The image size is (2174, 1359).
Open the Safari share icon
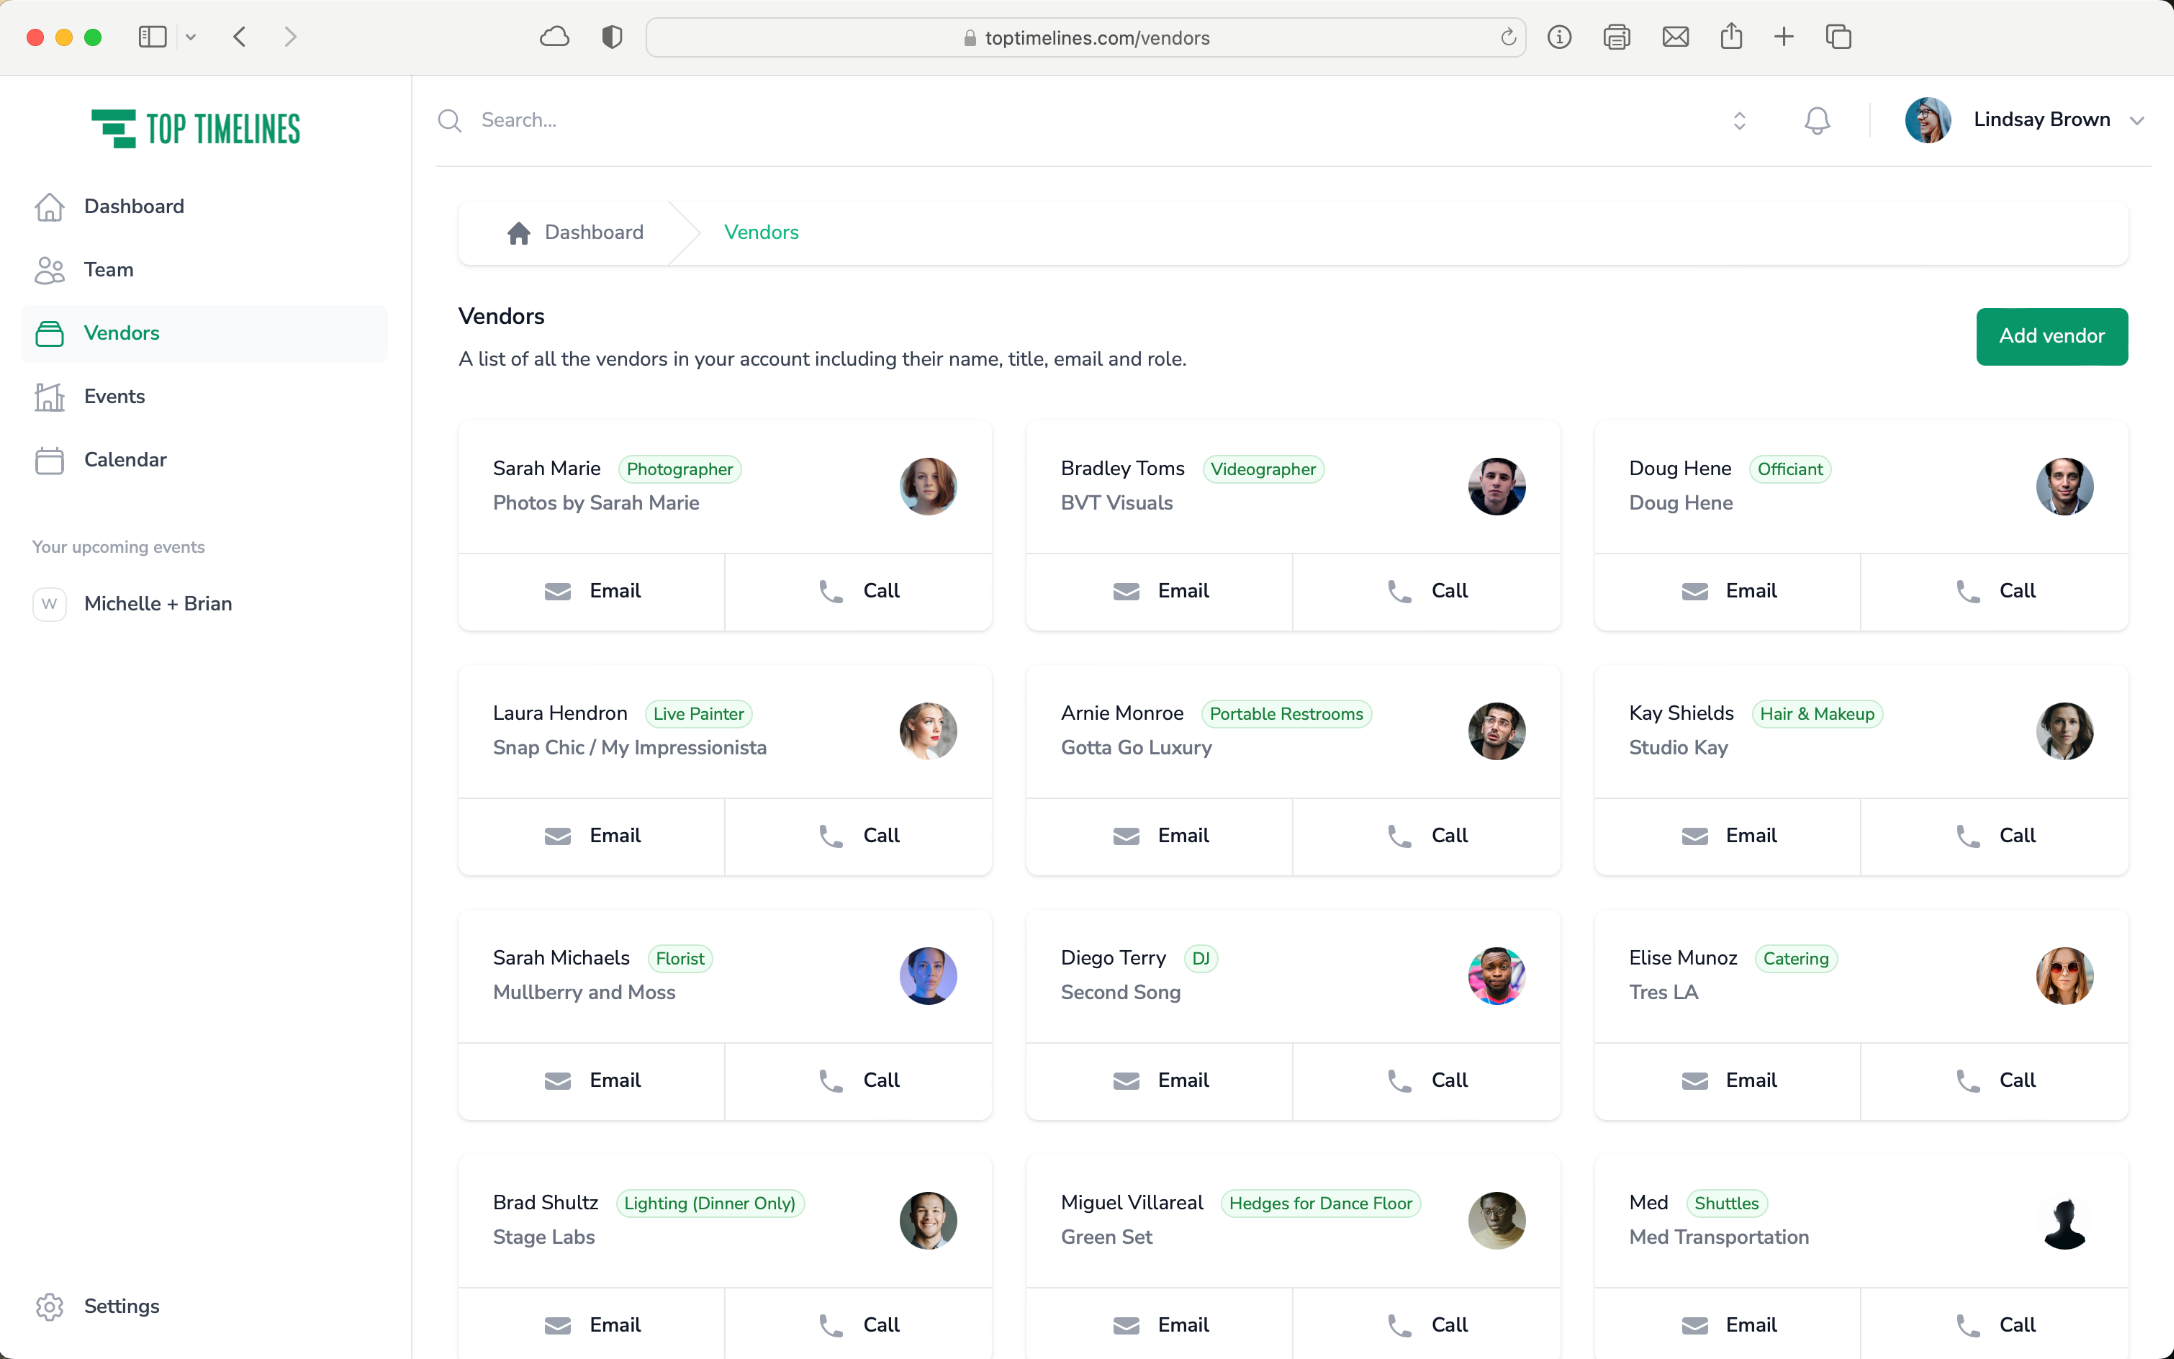[1731, 37]
